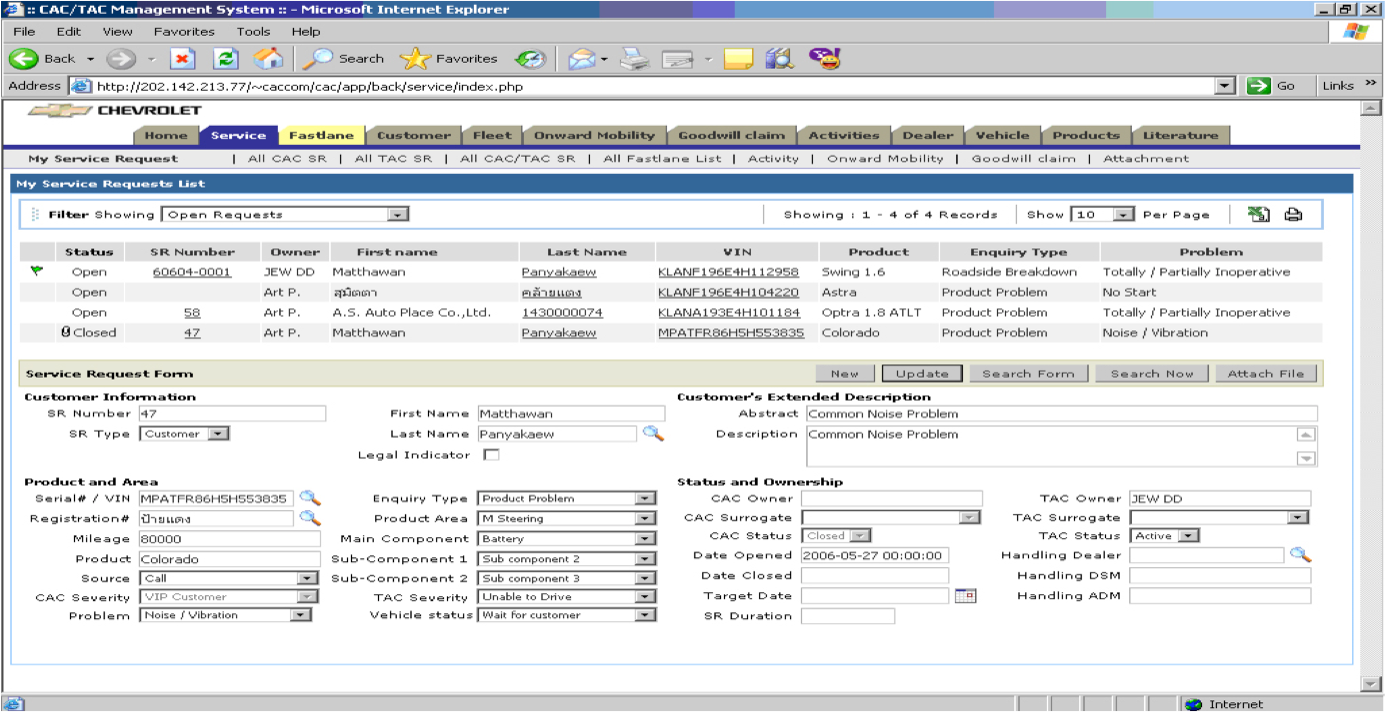
Task: Switch to the Dealer tab
Action: tap(927, 135)
